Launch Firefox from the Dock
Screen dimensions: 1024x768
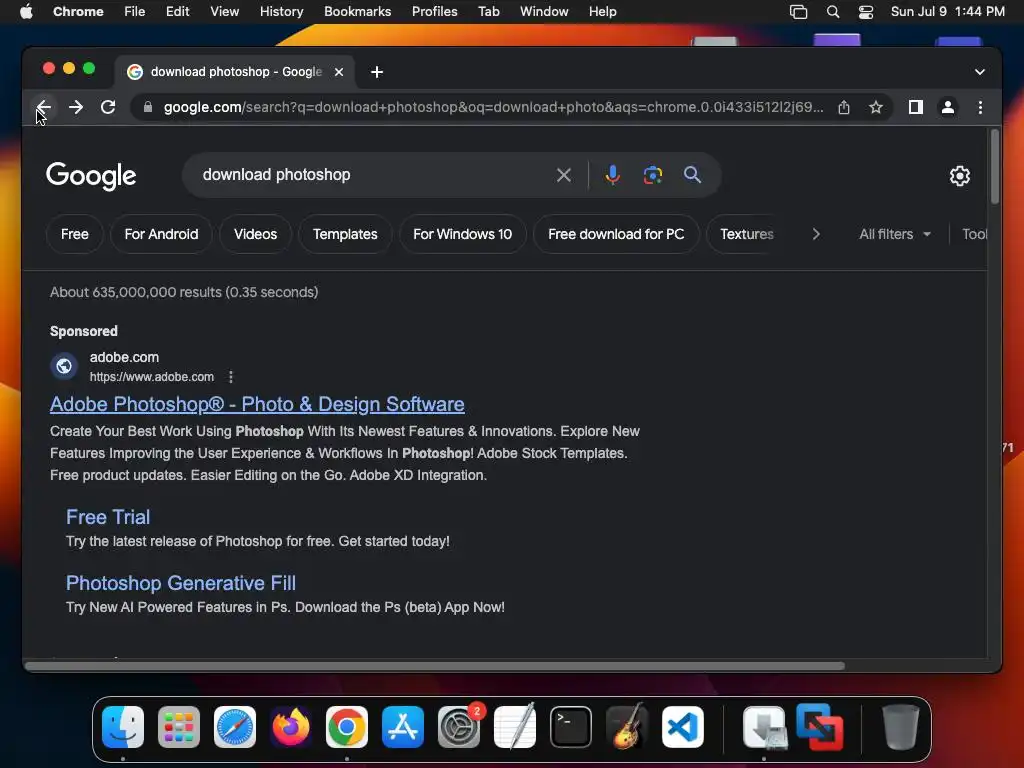click(x=291, y=727)
